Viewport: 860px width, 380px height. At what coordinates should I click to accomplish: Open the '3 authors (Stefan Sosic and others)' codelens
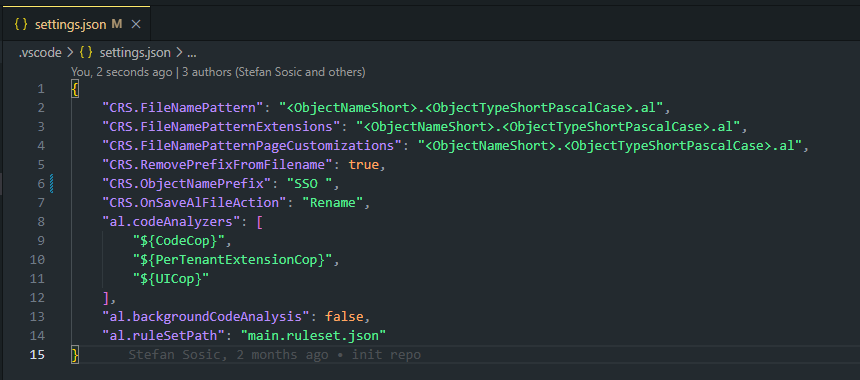274,72
